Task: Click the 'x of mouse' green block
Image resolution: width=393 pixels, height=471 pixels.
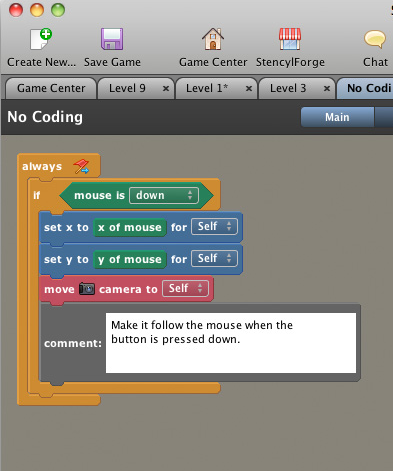Action: (130, 227)
